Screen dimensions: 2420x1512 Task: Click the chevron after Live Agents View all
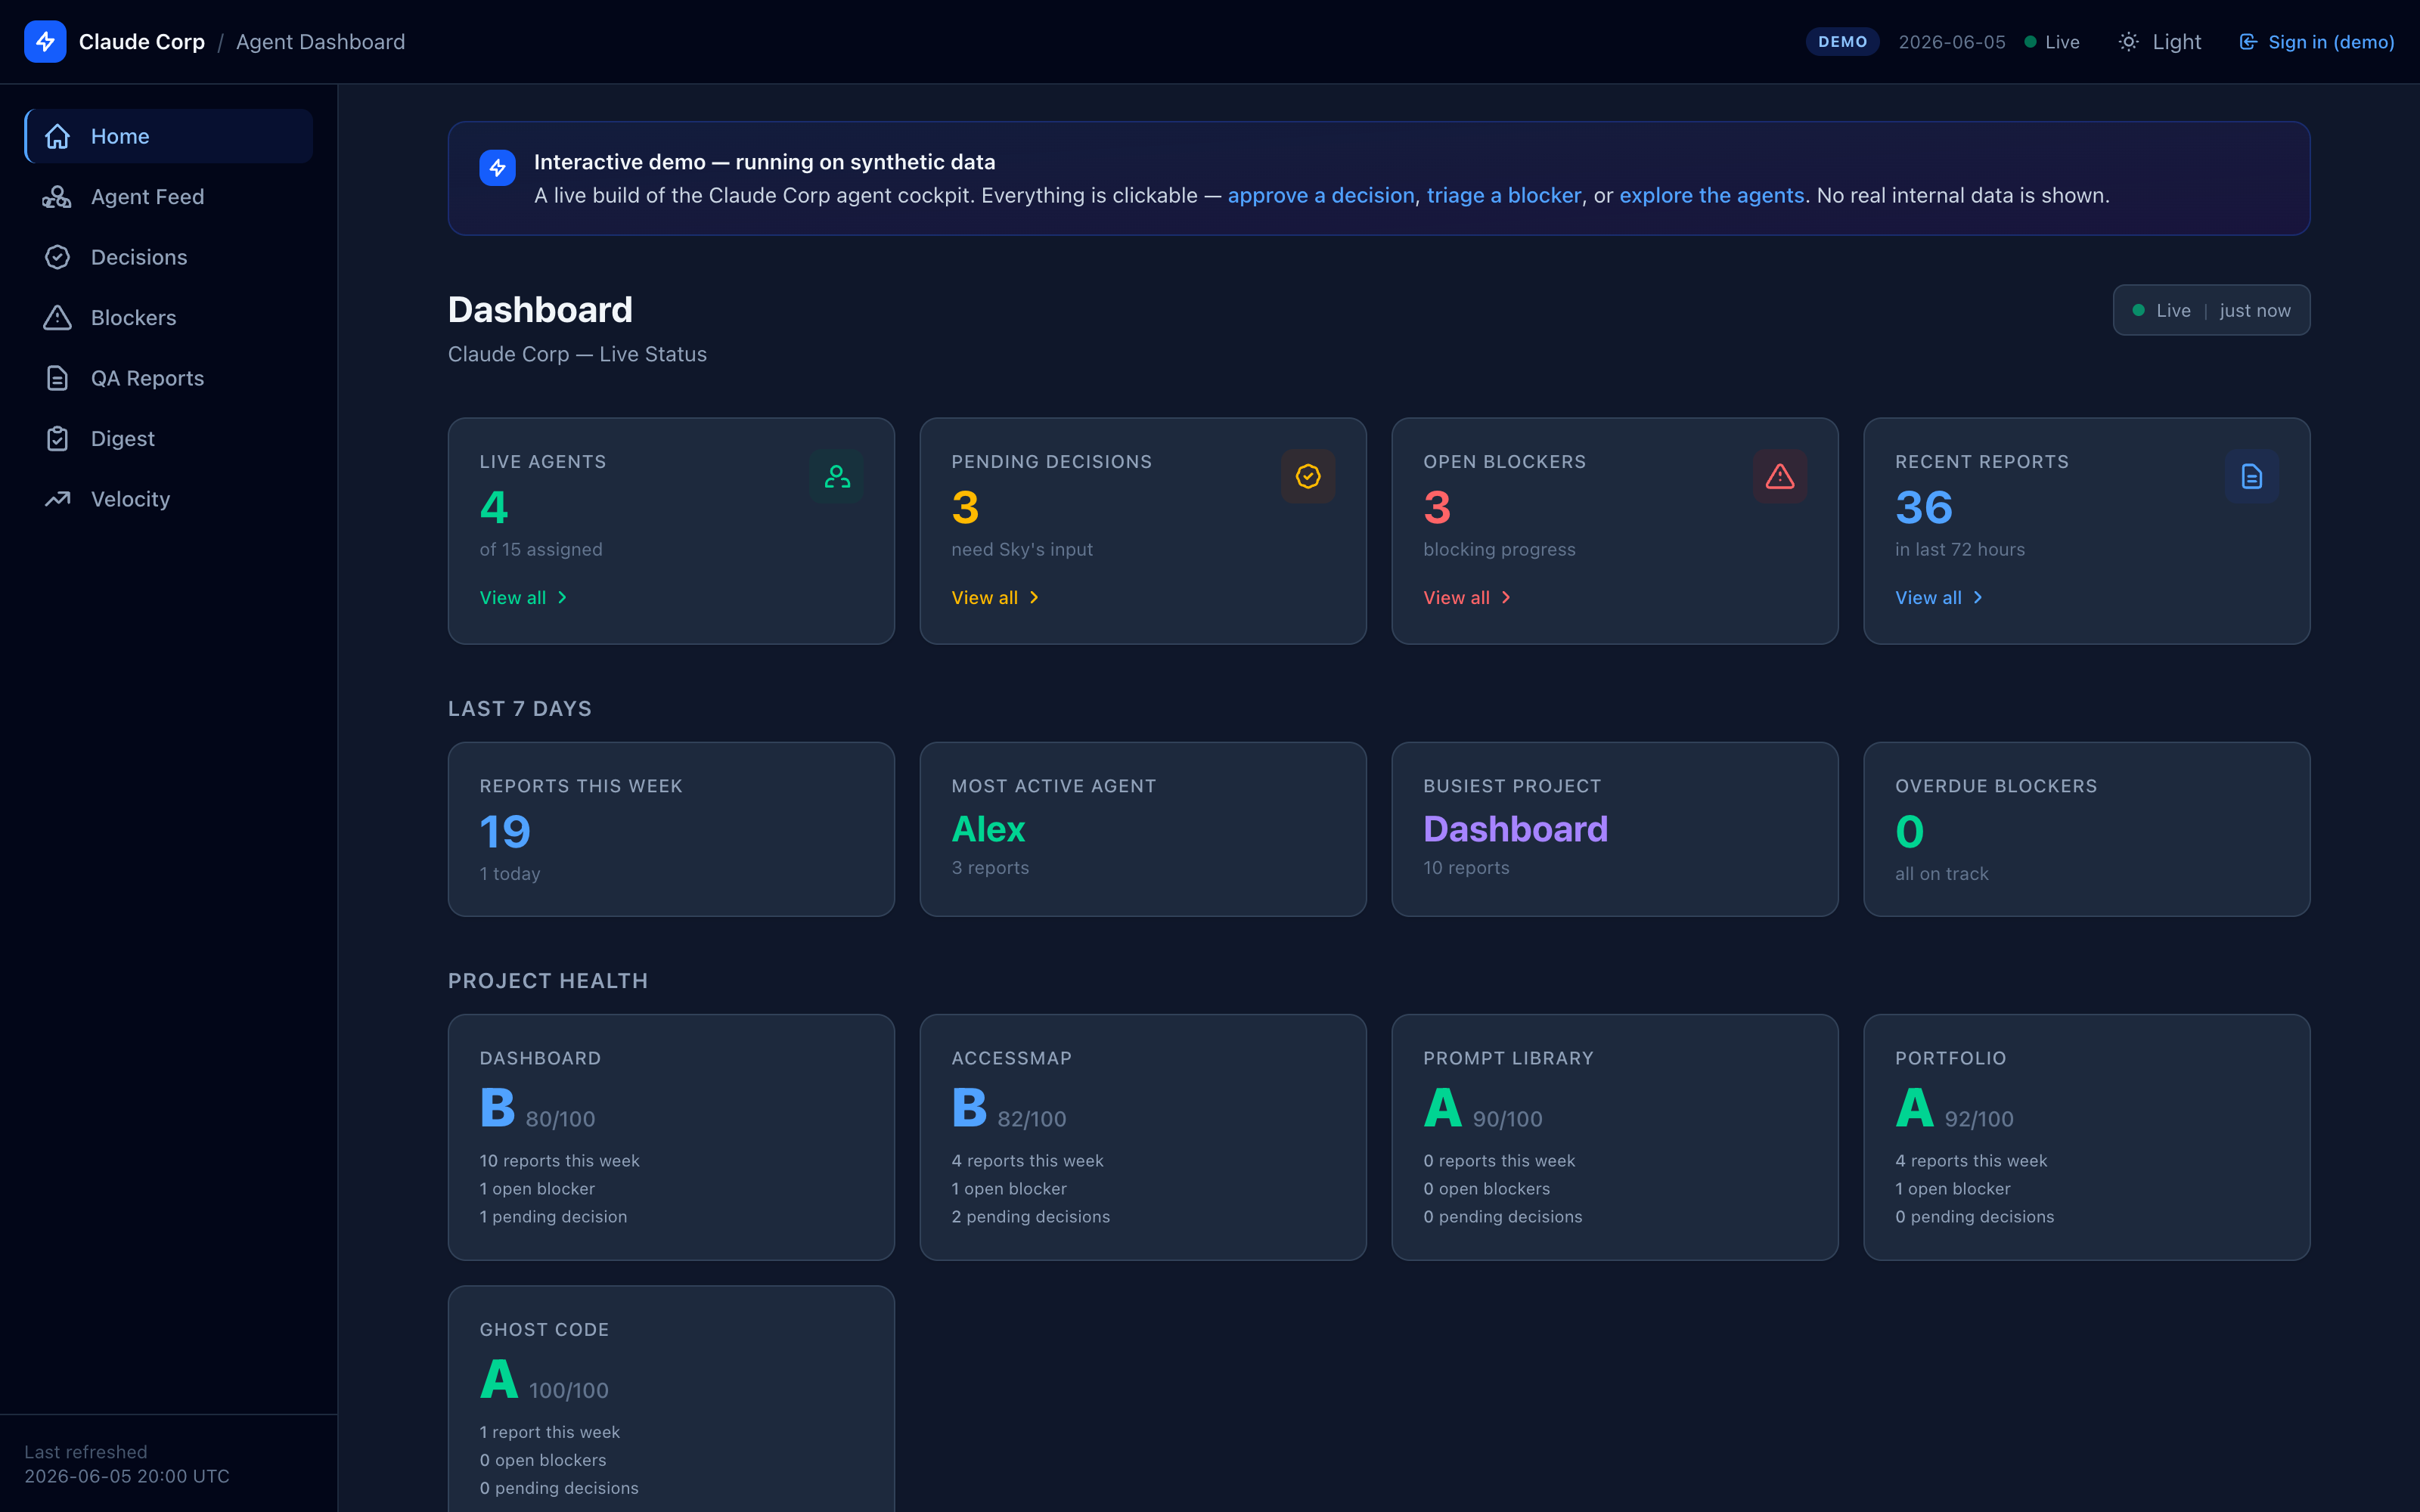click(x=562, y=598)
